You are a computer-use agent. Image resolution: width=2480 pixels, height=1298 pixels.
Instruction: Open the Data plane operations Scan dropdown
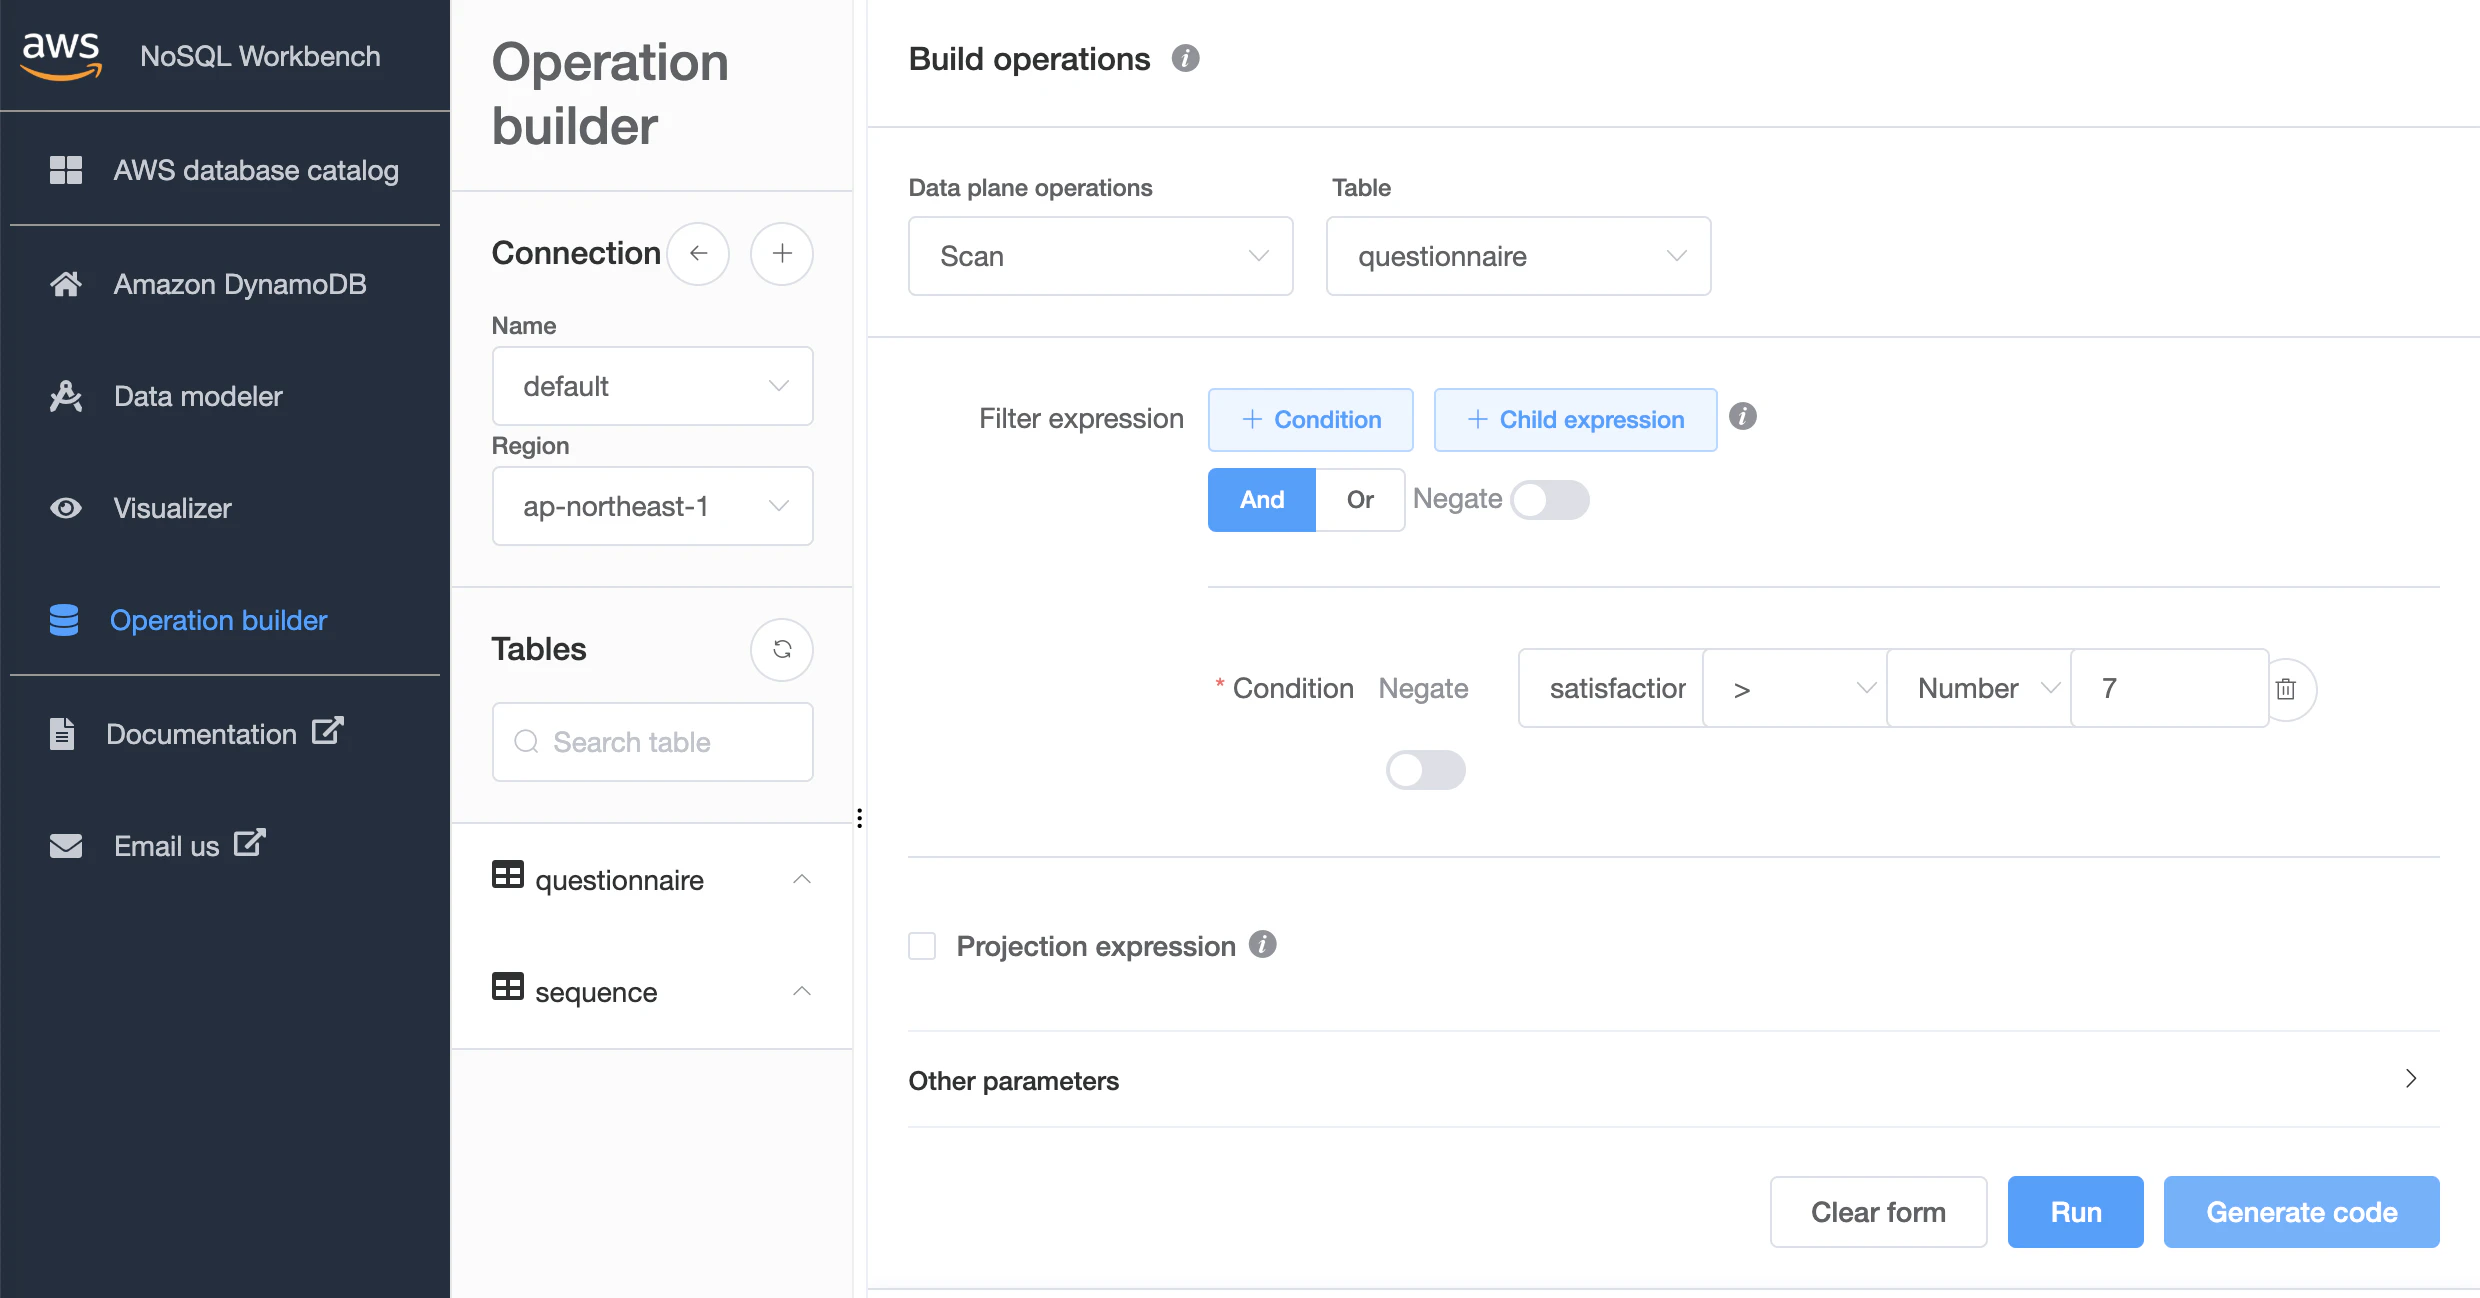(x=1100, y=256)
